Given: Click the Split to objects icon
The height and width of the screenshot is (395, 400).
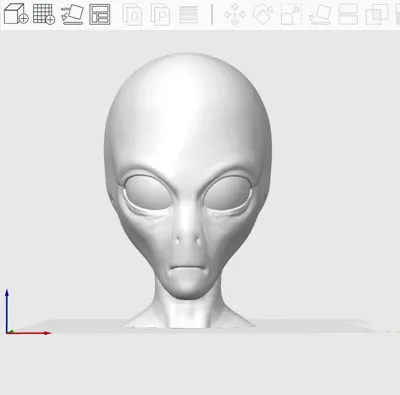Looking at the screenshot, I should [x=132, y=14].
